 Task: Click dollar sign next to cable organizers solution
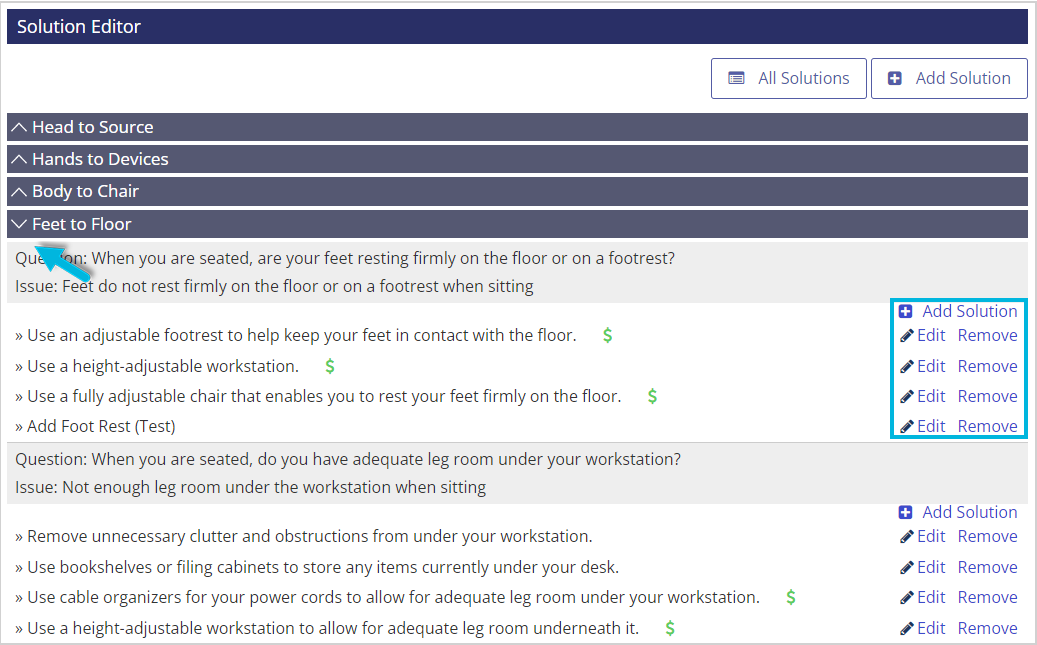(x=790, y=597)
